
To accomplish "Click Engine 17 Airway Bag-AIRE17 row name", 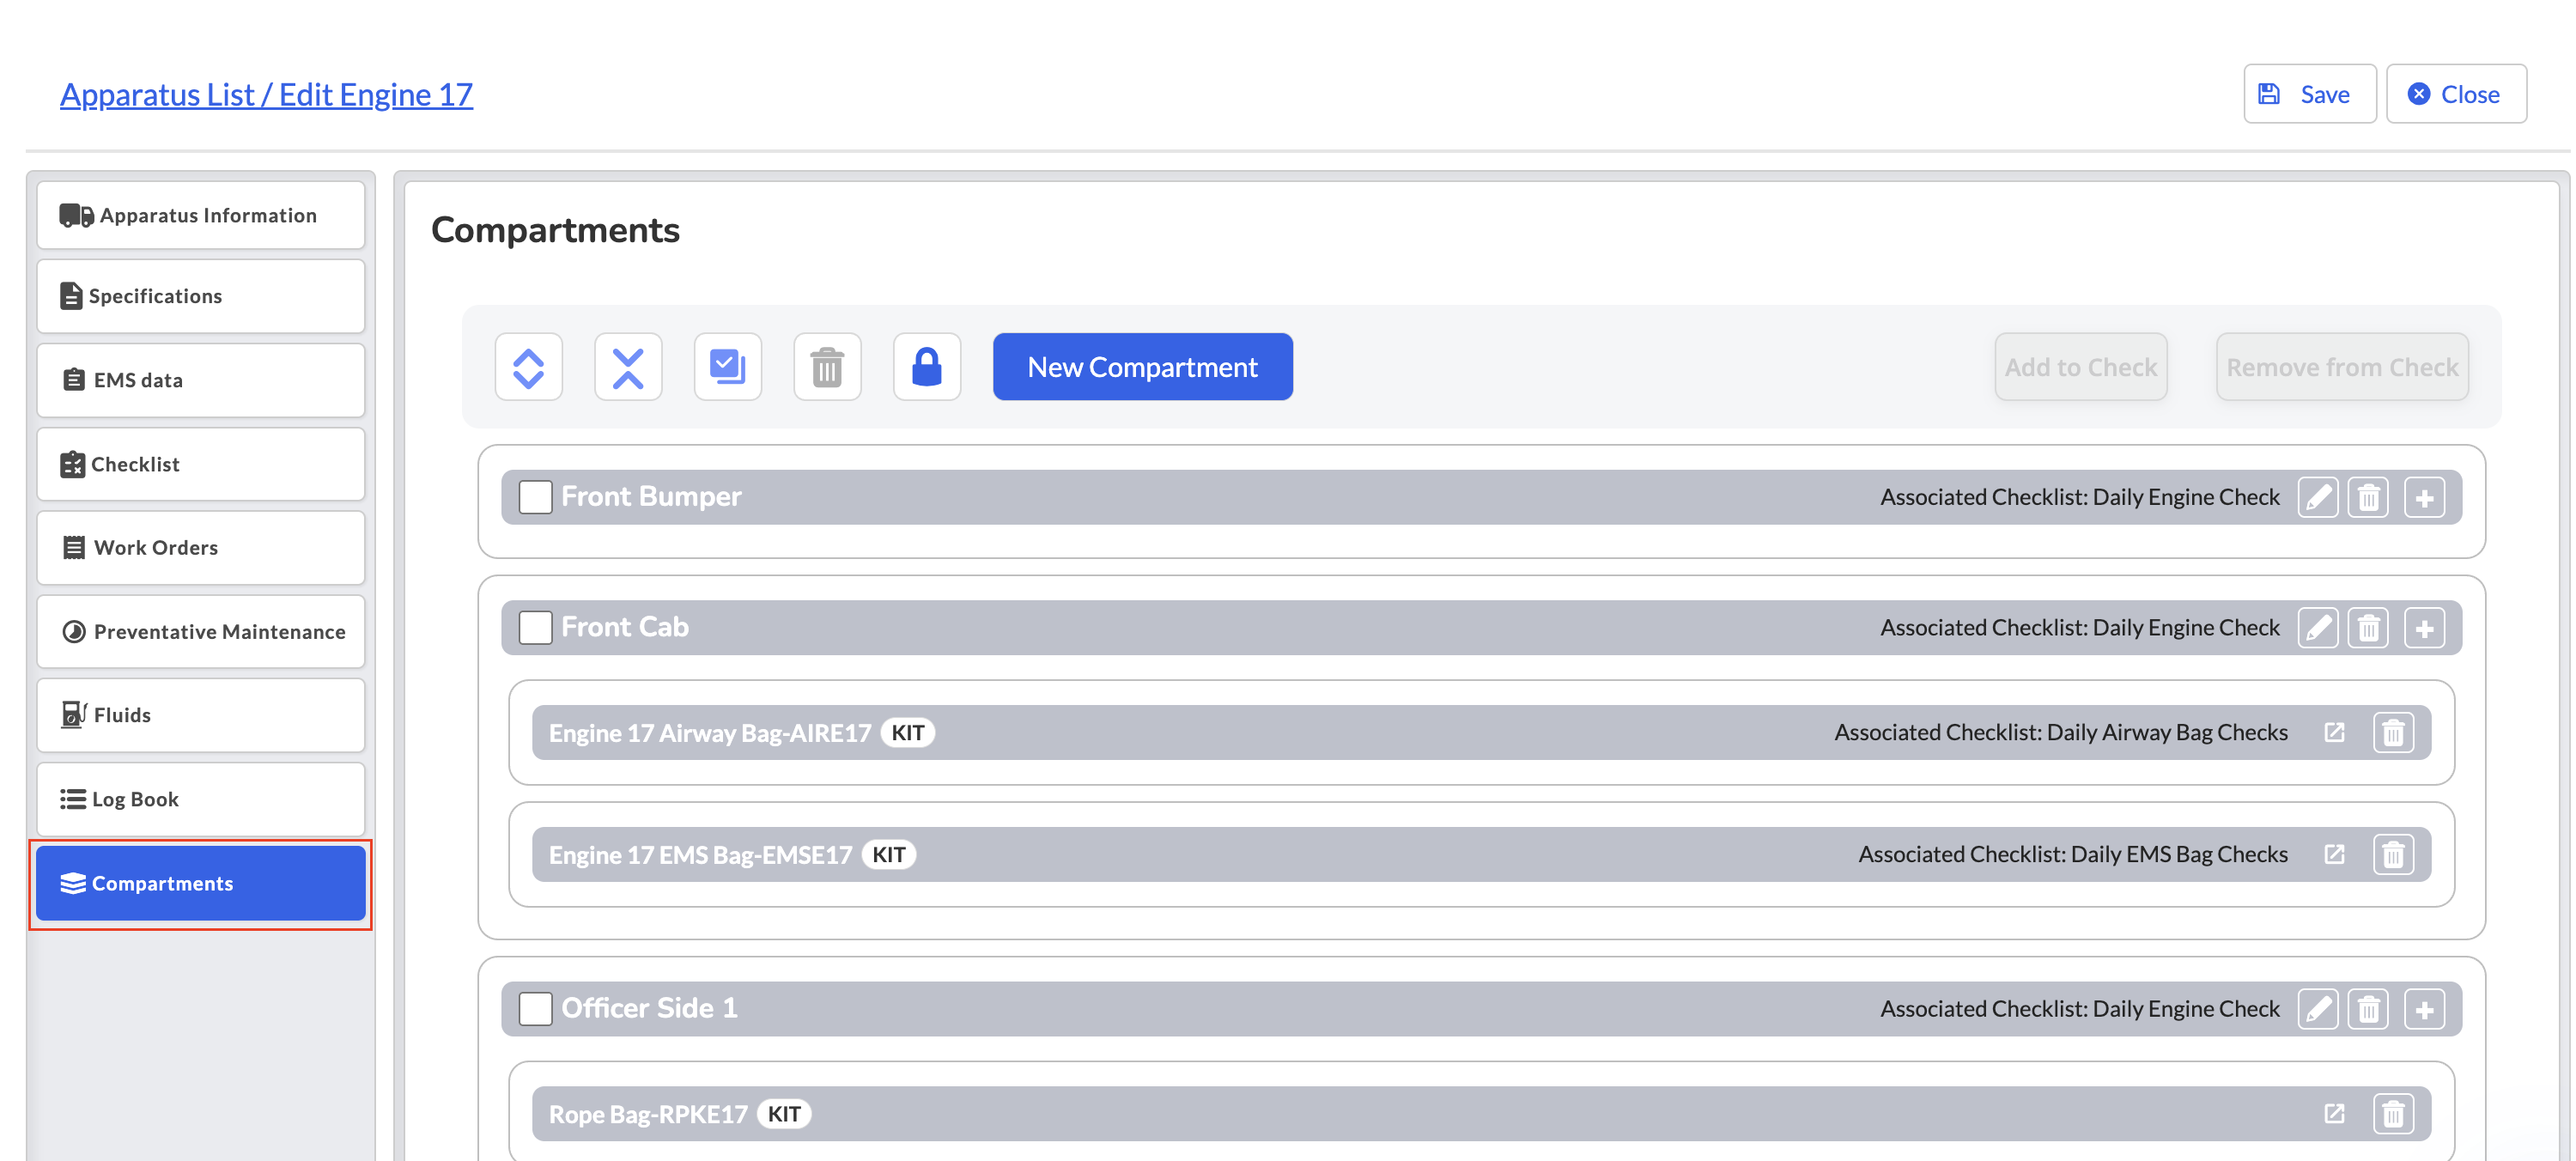I will (x=710, y=733).
